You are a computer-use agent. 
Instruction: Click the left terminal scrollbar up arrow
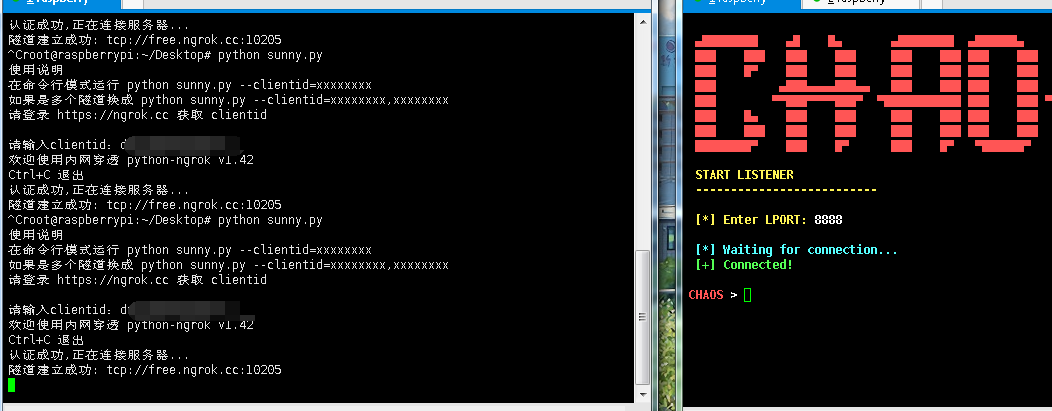pos(642,21)
